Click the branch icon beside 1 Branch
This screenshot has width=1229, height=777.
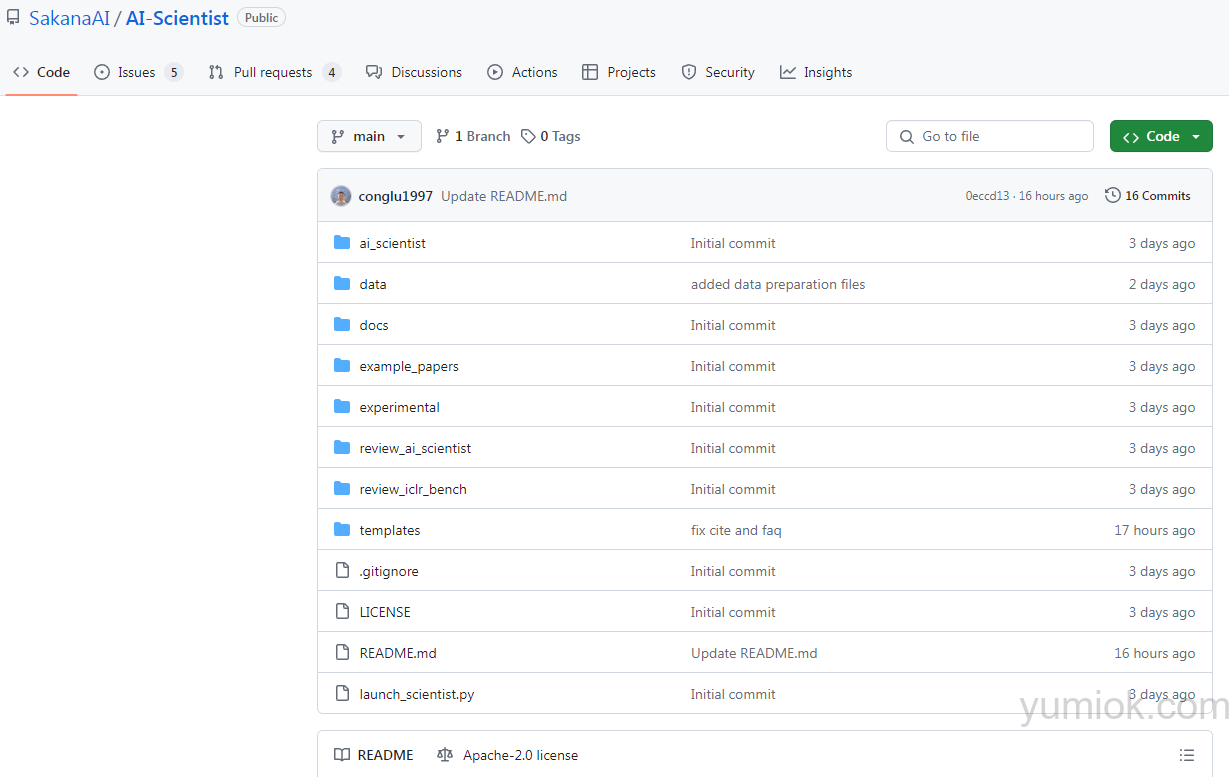coord(443,137)
